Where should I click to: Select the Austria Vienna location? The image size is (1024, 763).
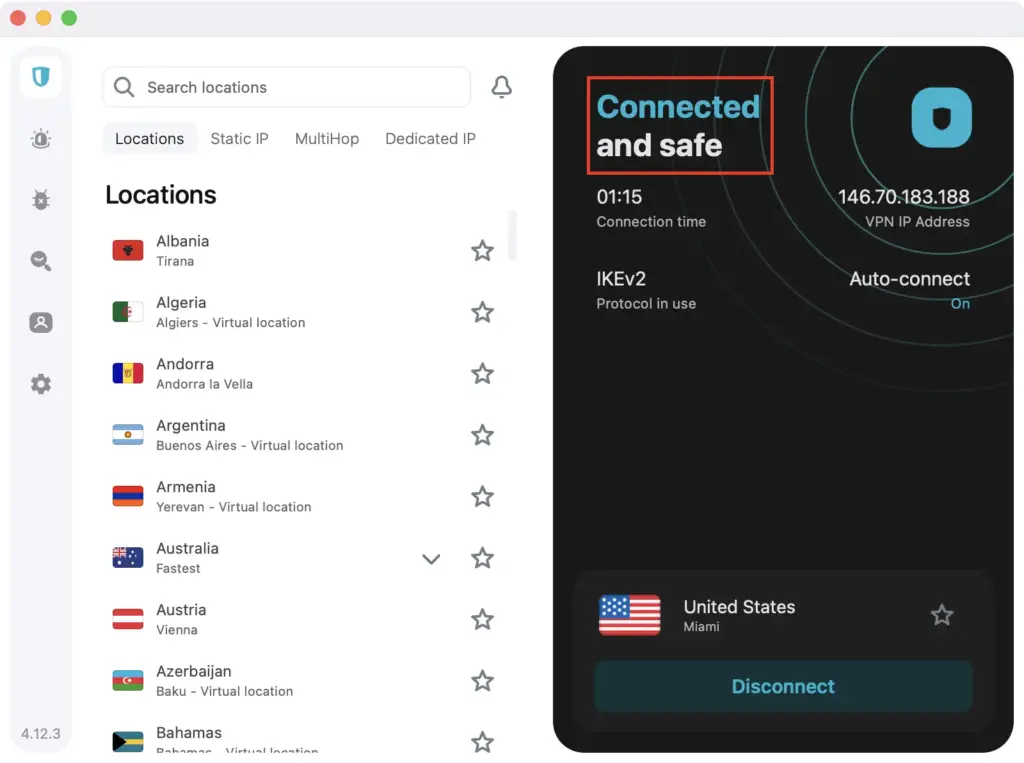pos(180,619)
